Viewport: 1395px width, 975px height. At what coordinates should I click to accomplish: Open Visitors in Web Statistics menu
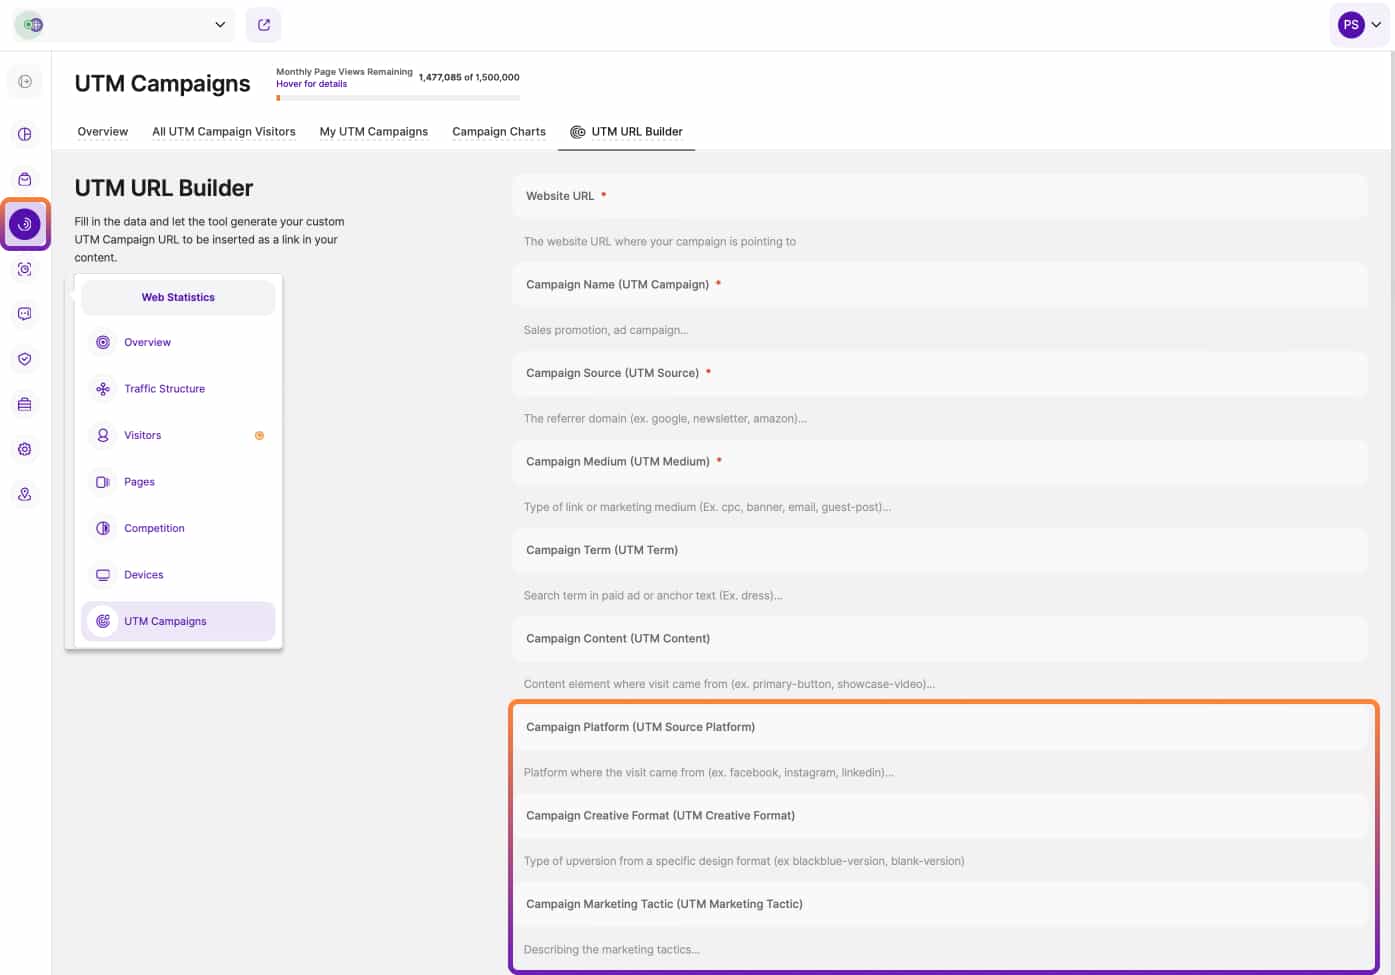142,435
